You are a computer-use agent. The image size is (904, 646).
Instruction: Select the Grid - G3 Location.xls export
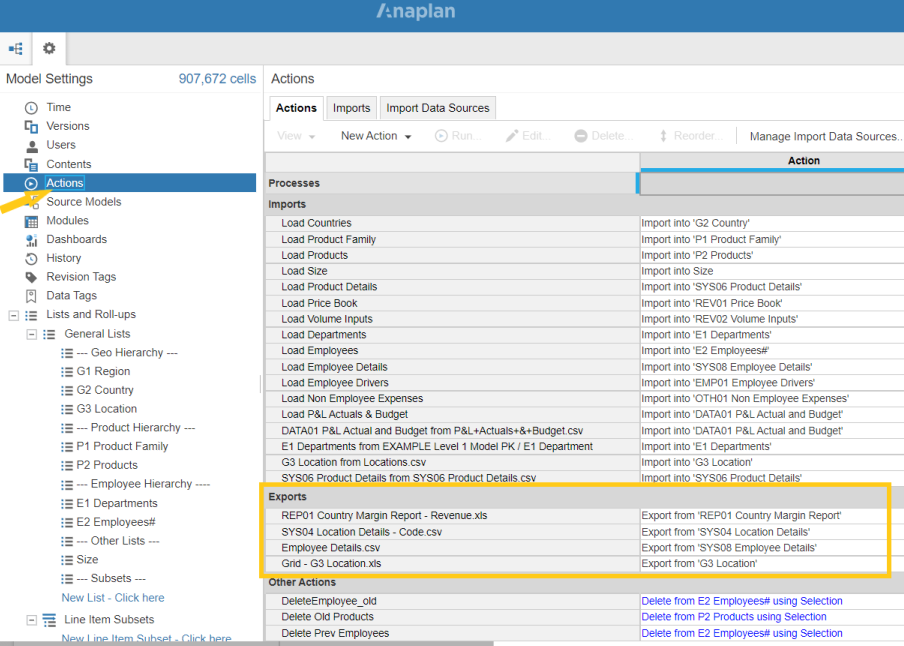tap(453, 564)
